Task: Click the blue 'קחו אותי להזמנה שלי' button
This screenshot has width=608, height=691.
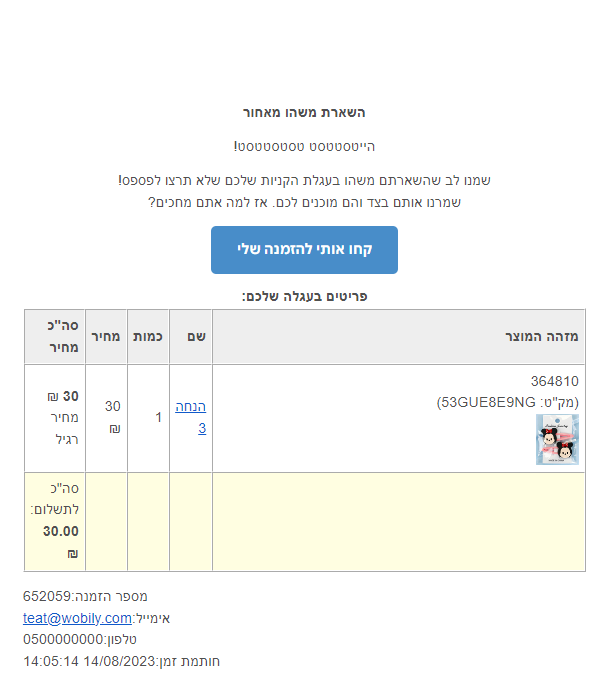Action: point(304,250)
